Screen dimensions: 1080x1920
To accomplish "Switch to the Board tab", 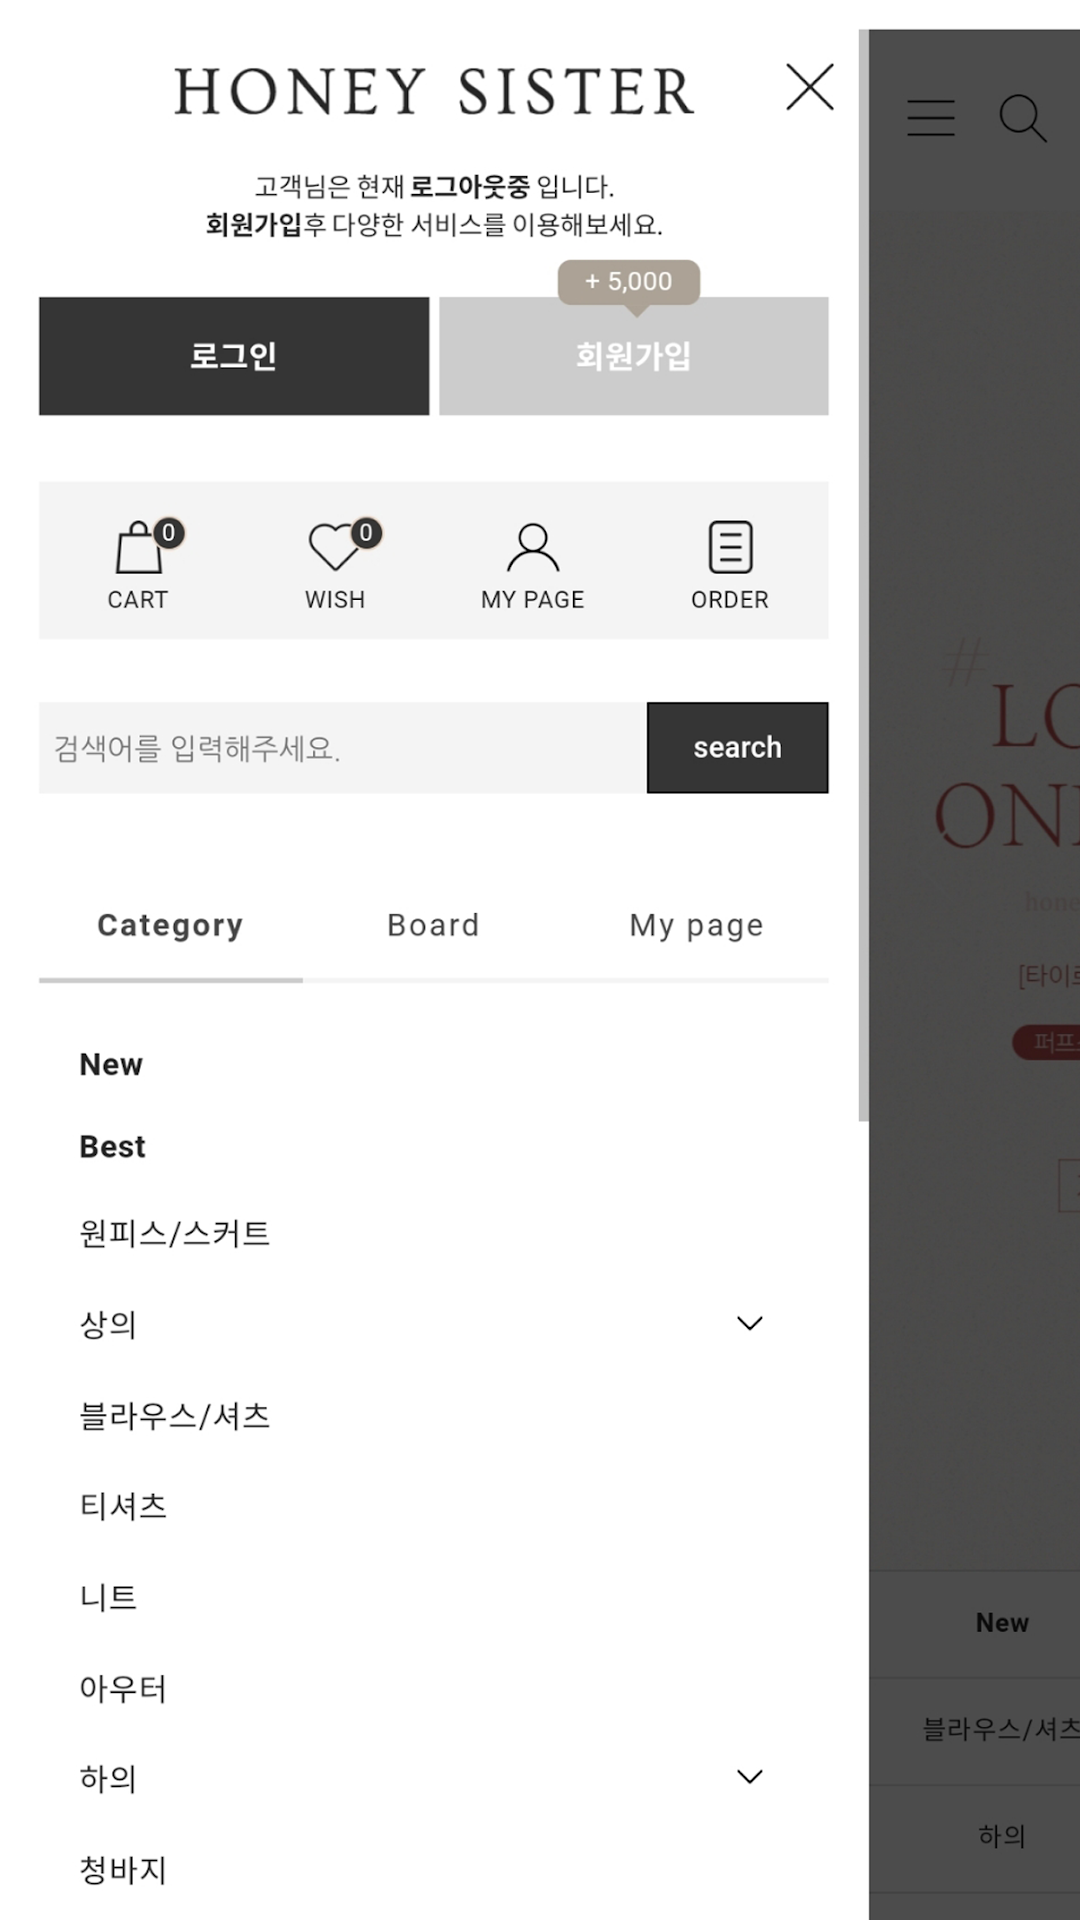I will coord(433,926).
